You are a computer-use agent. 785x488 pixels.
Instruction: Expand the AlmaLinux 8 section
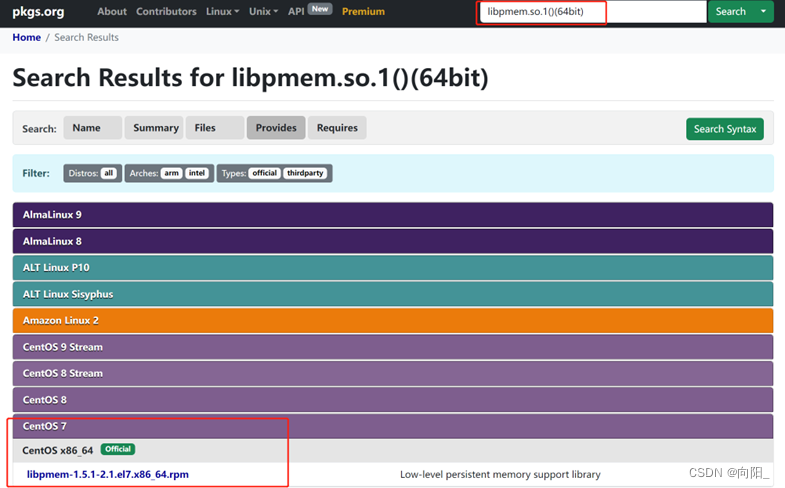coord(392,241)
